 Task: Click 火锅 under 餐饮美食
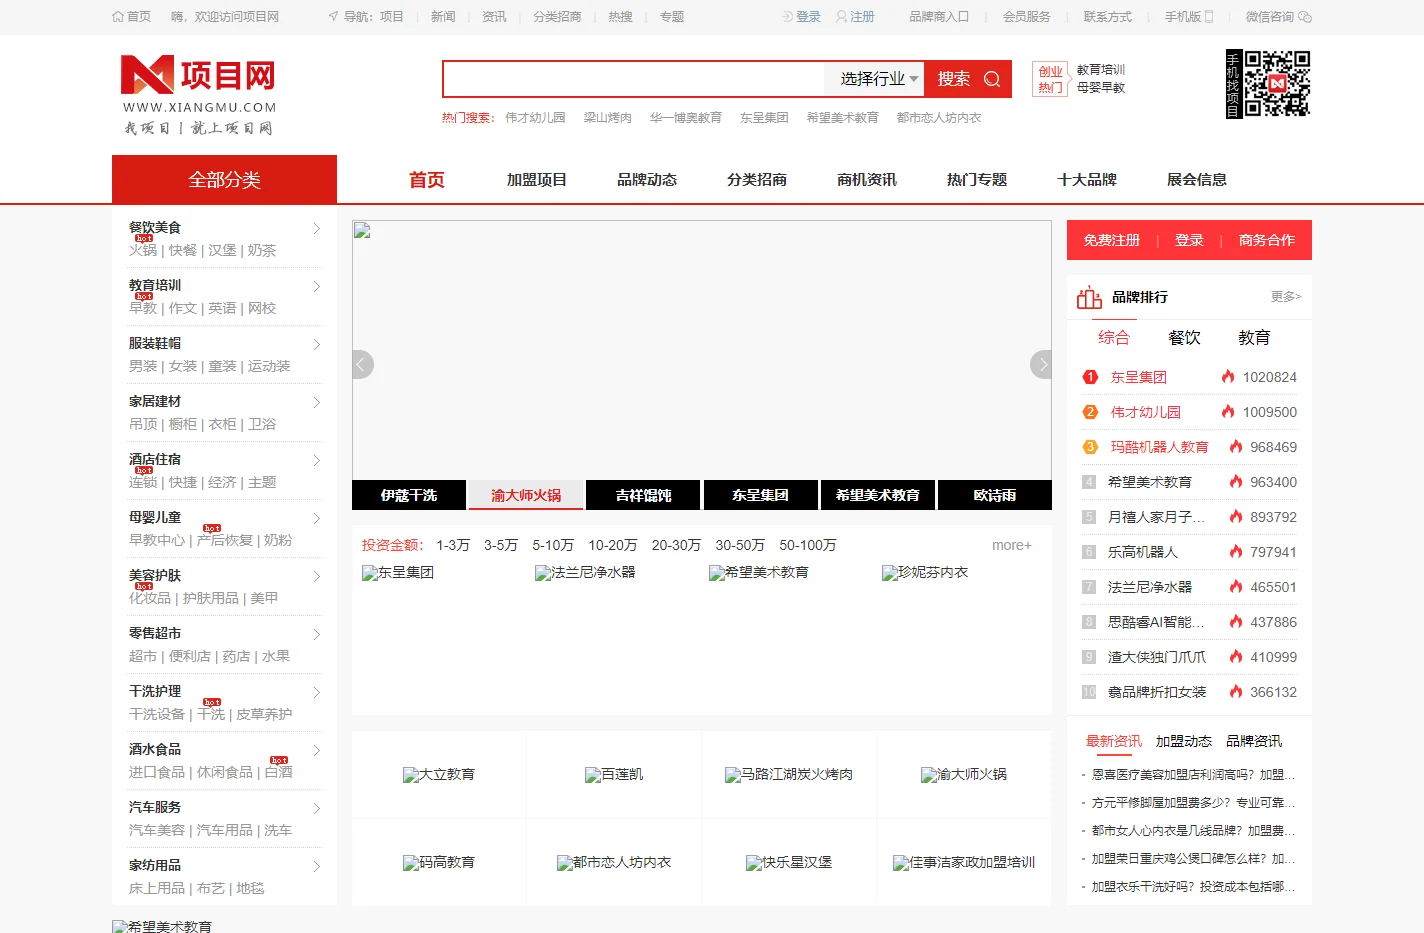(x=143, y=250)
